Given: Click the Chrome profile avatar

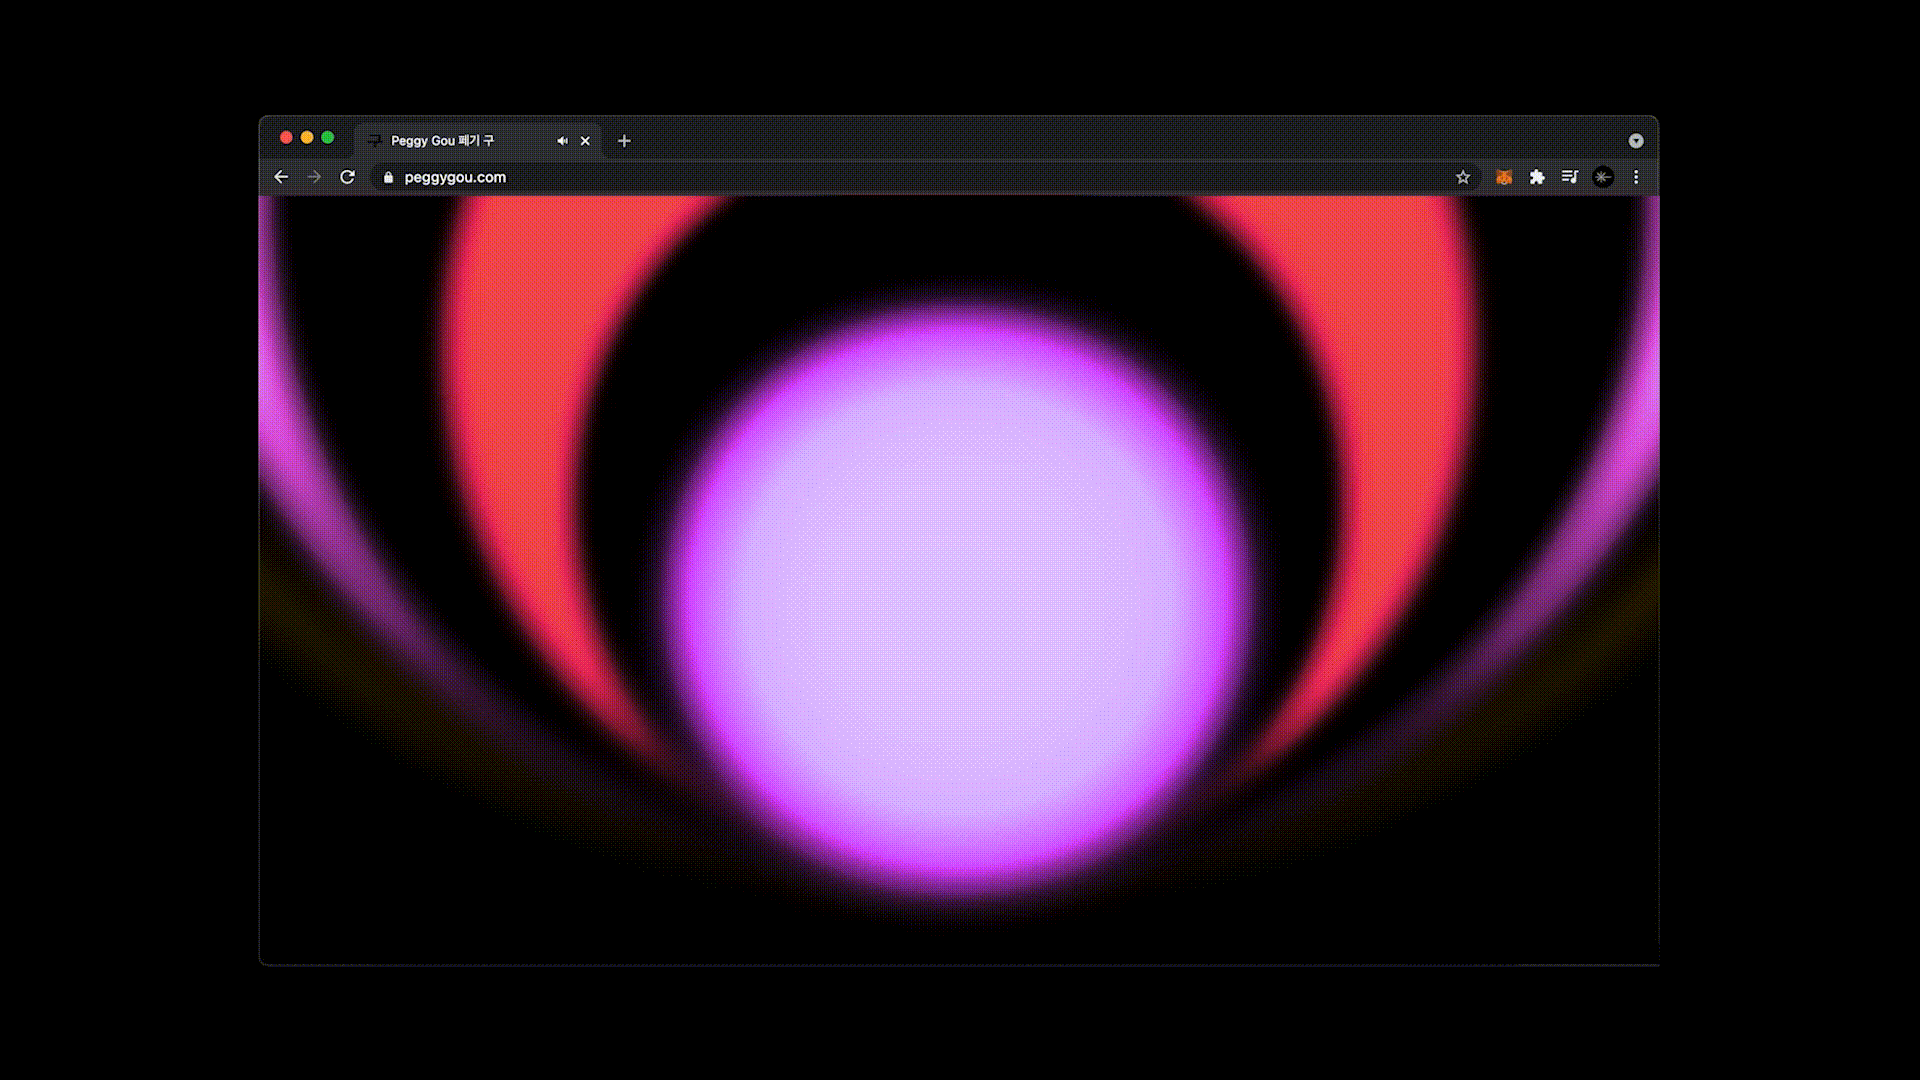Looking at the screenshot, I should tap(1603, 177).
